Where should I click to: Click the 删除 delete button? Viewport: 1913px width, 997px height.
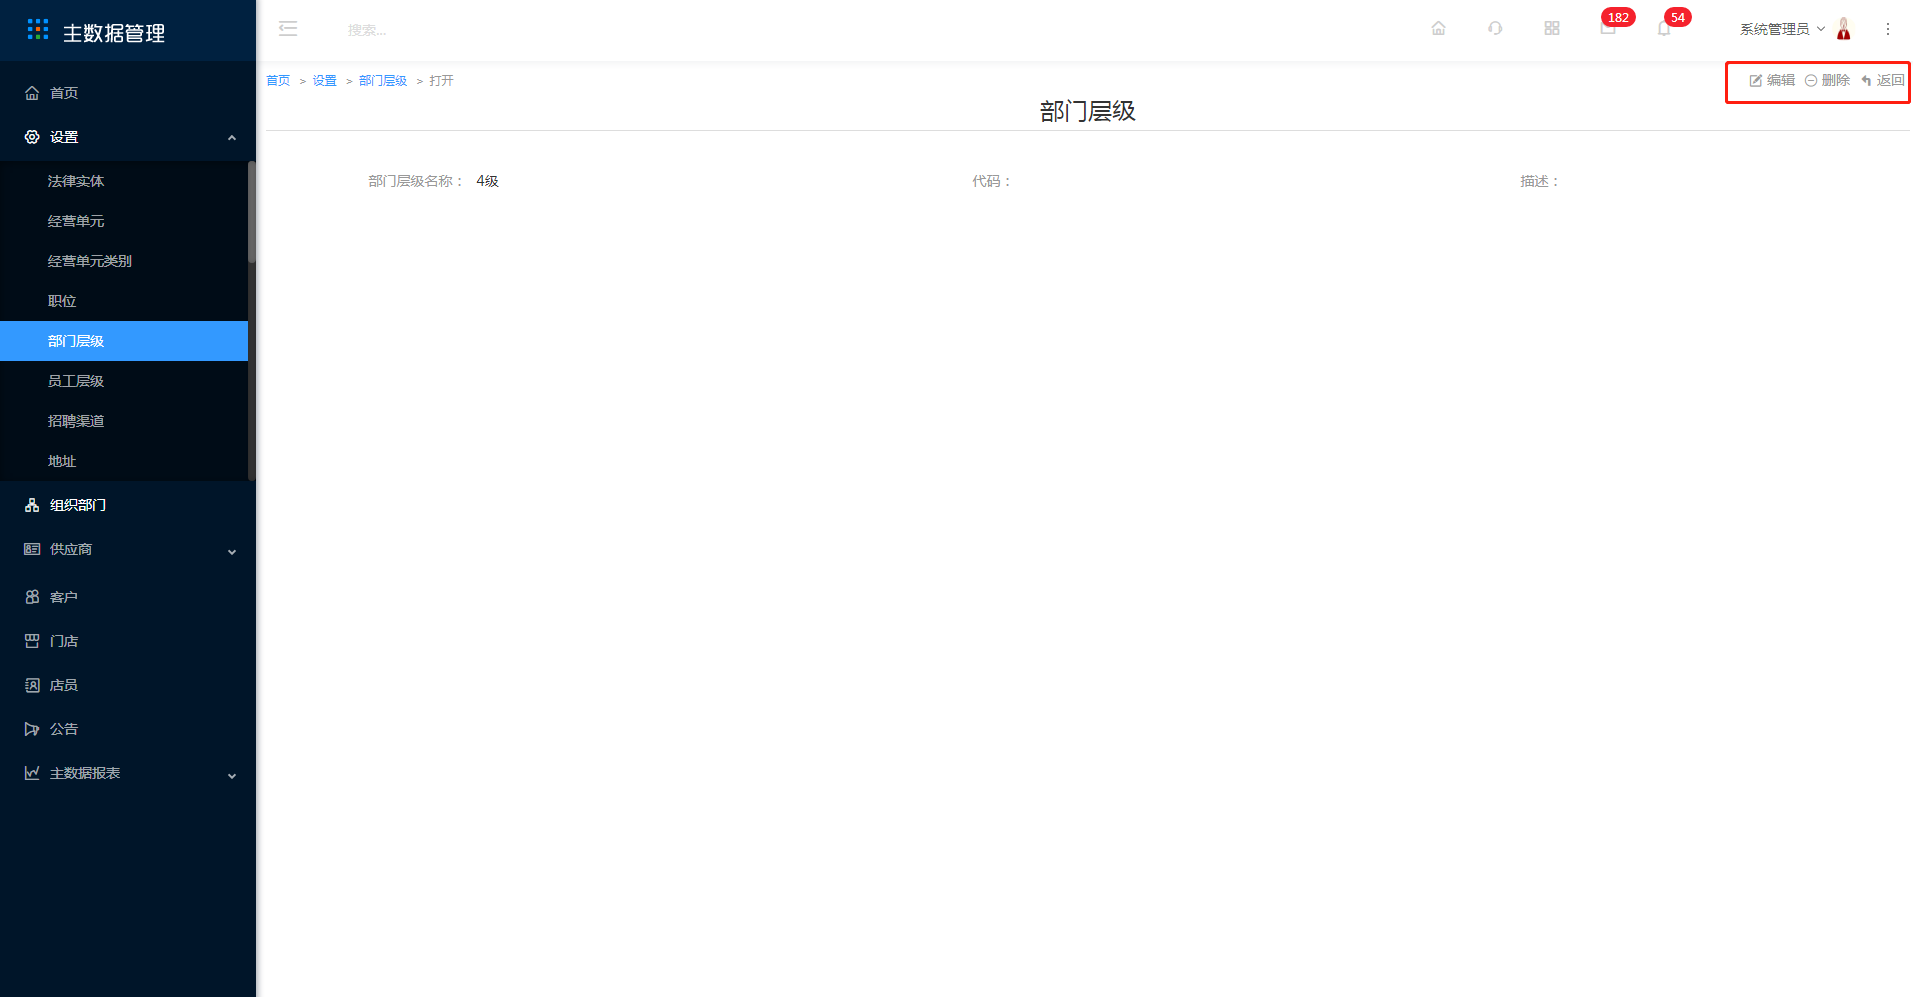[x=1827, y=80]
